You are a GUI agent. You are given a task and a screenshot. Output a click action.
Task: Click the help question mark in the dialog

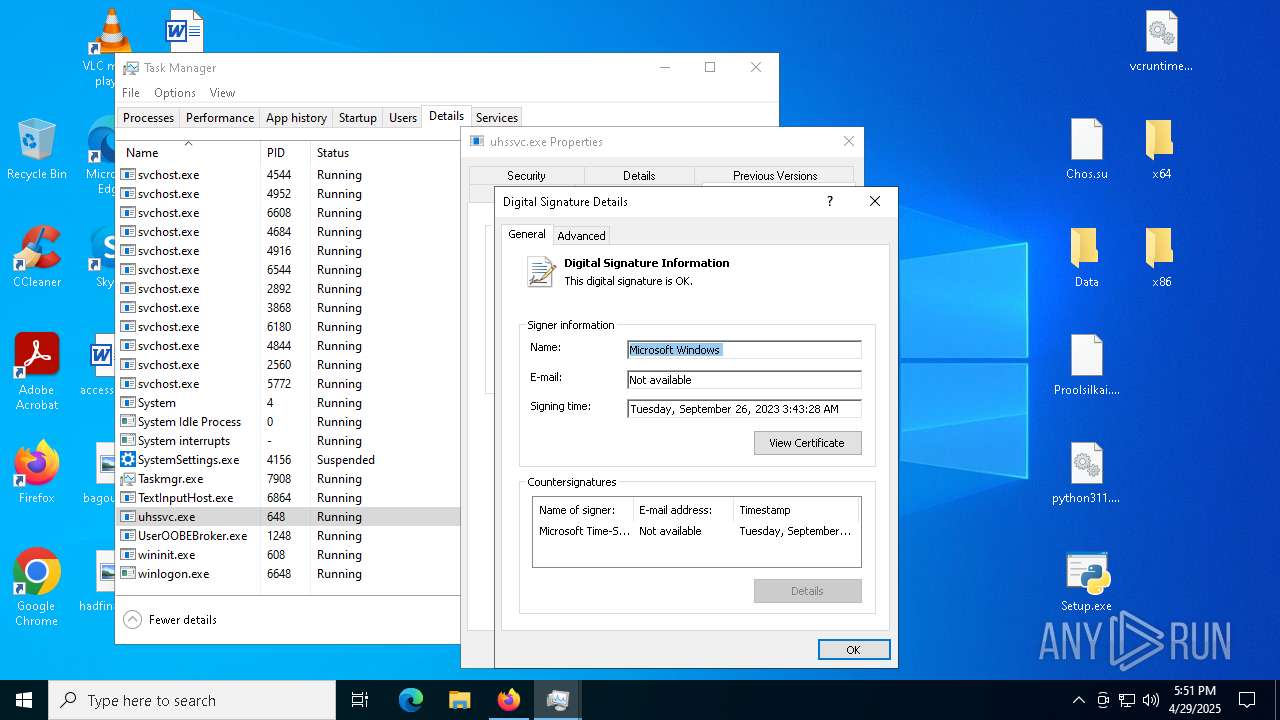pos(829,201)
